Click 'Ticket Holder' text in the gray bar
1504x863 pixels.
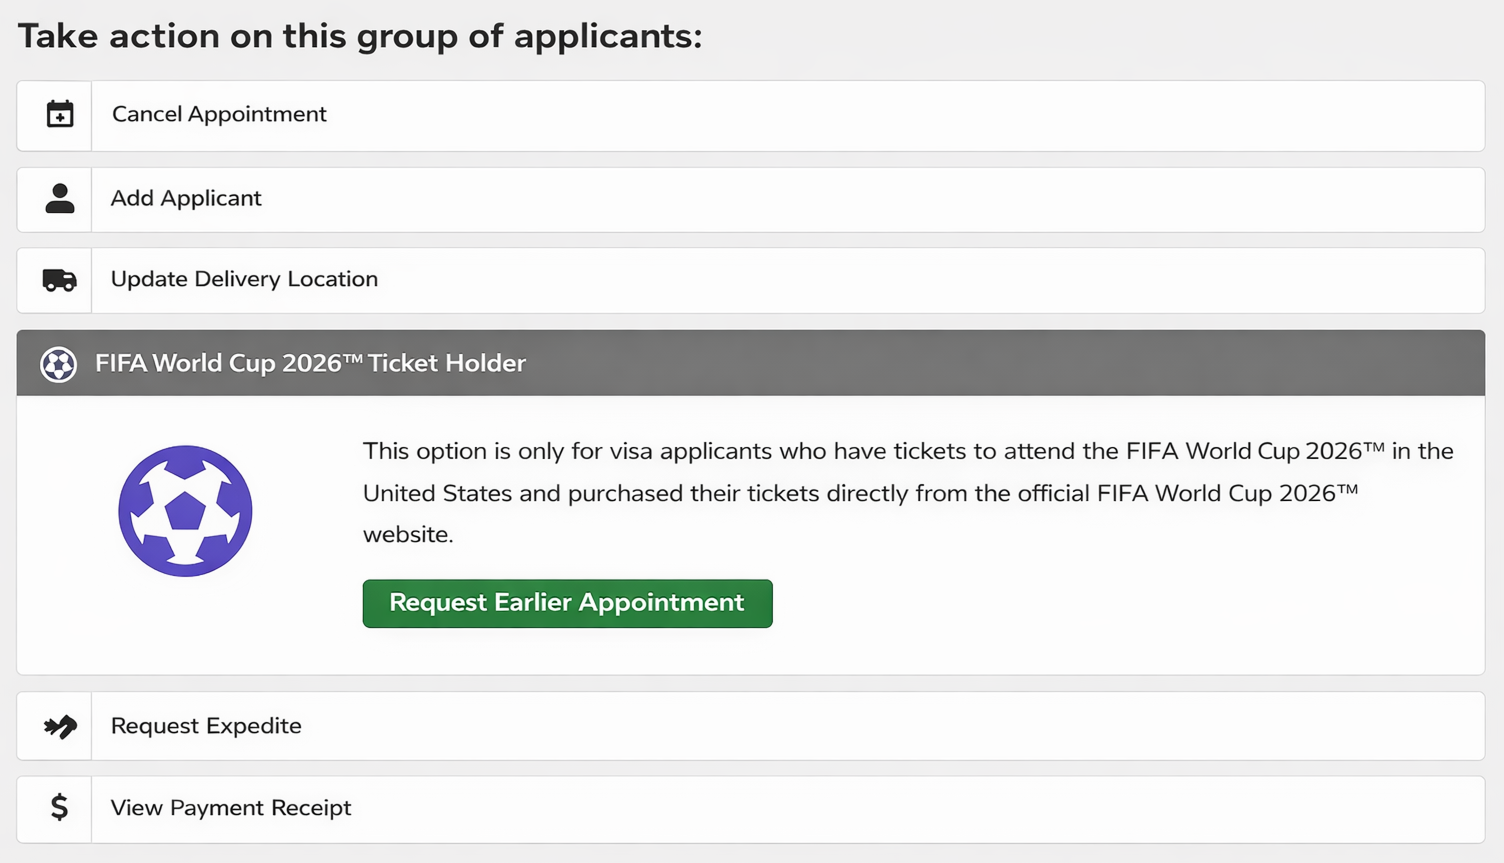coord(446,363)
